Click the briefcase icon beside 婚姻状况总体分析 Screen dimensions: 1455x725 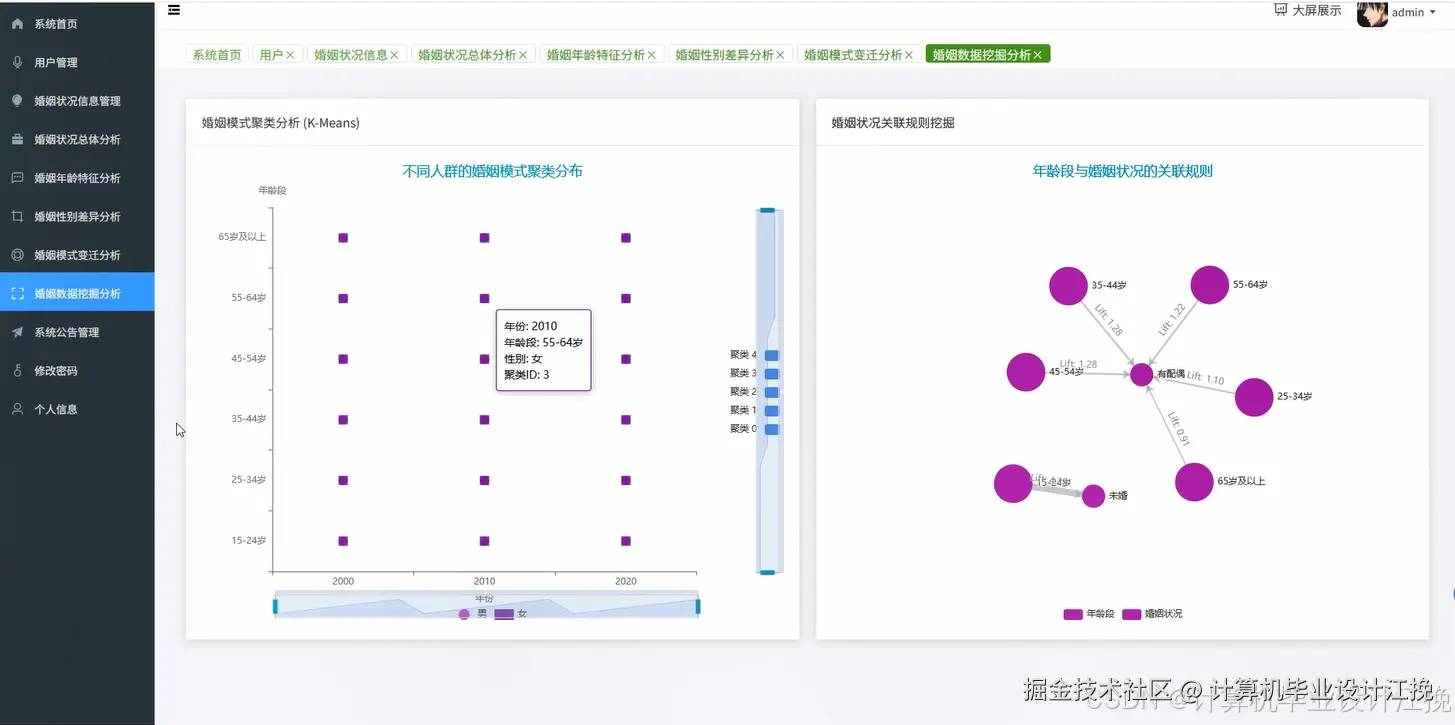(17, 139)
